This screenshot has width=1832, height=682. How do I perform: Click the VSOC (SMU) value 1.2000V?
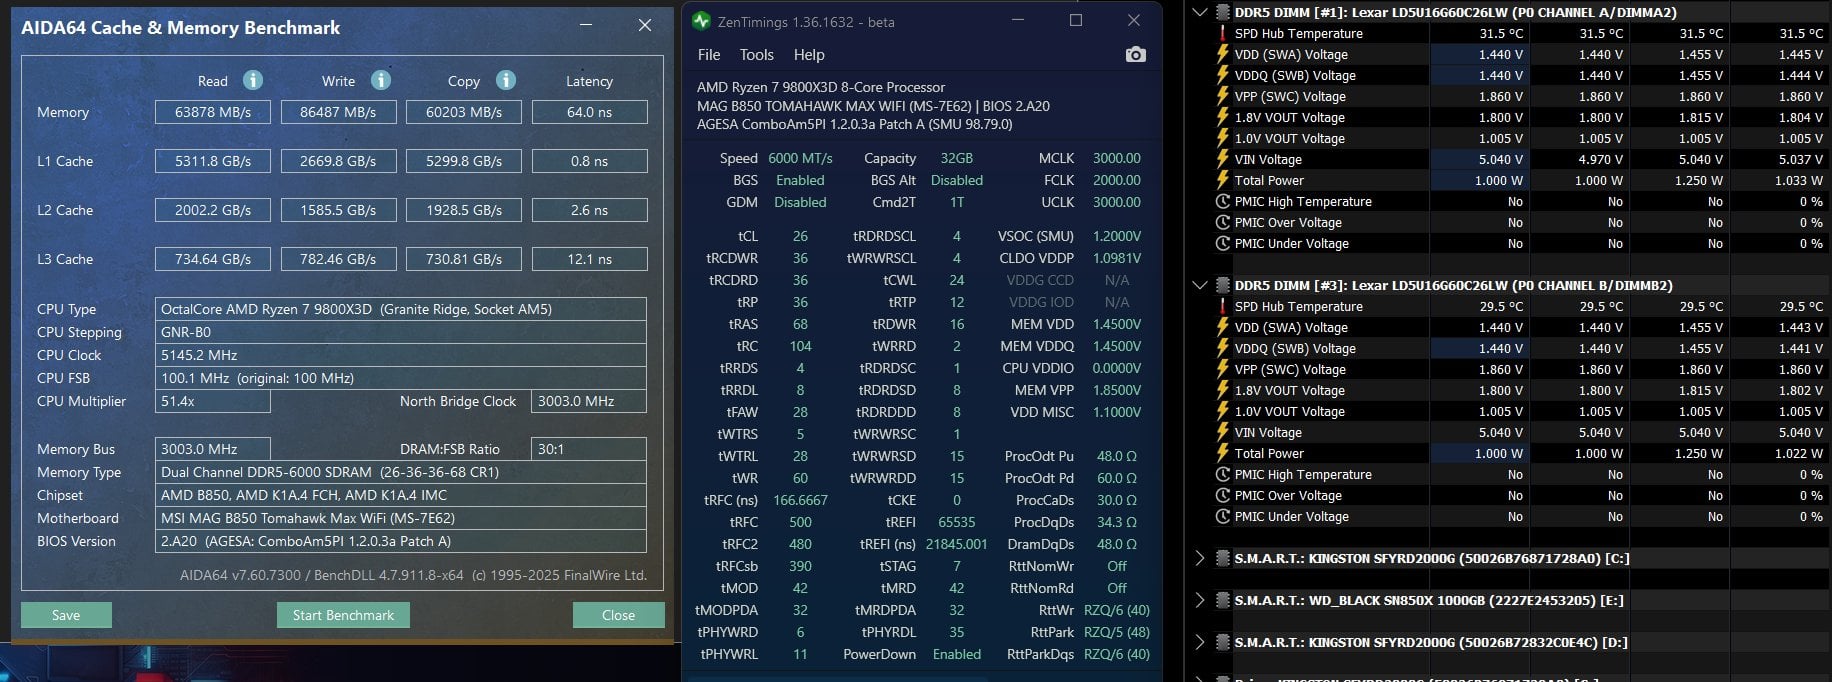point(1117,236)
